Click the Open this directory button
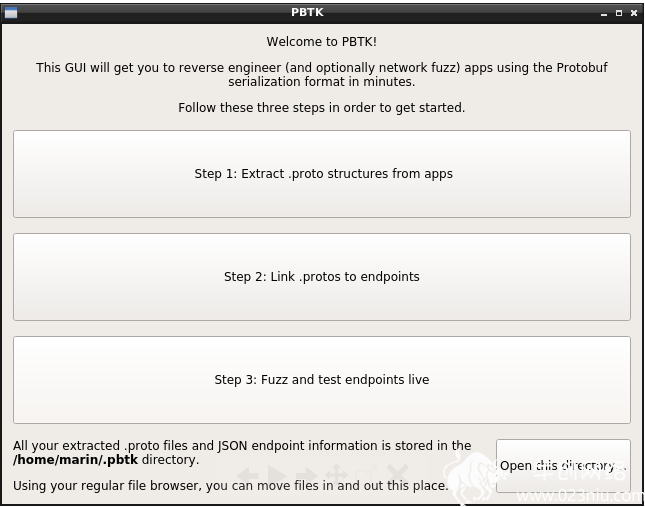 click(563, 465)
